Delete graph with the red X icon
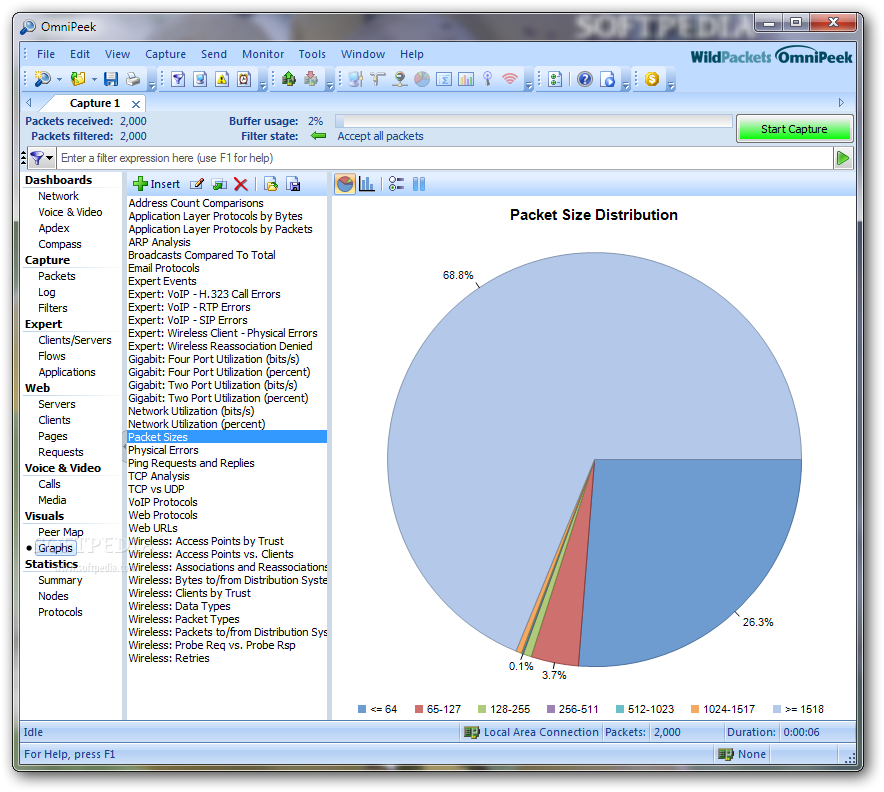The width and height of the screenshot is (884, 792). 241,184
